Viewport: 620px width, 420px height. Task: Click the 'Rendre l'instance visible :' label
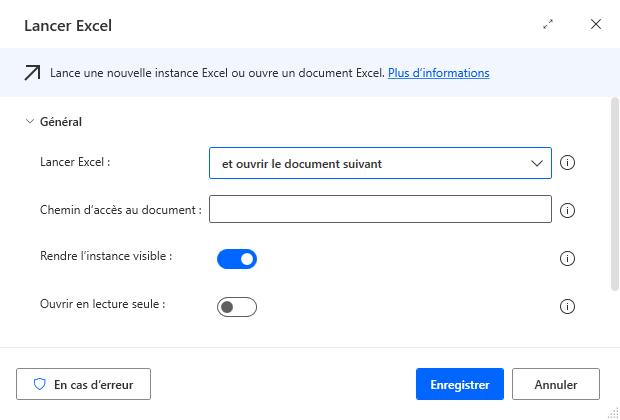coord(106,256)
